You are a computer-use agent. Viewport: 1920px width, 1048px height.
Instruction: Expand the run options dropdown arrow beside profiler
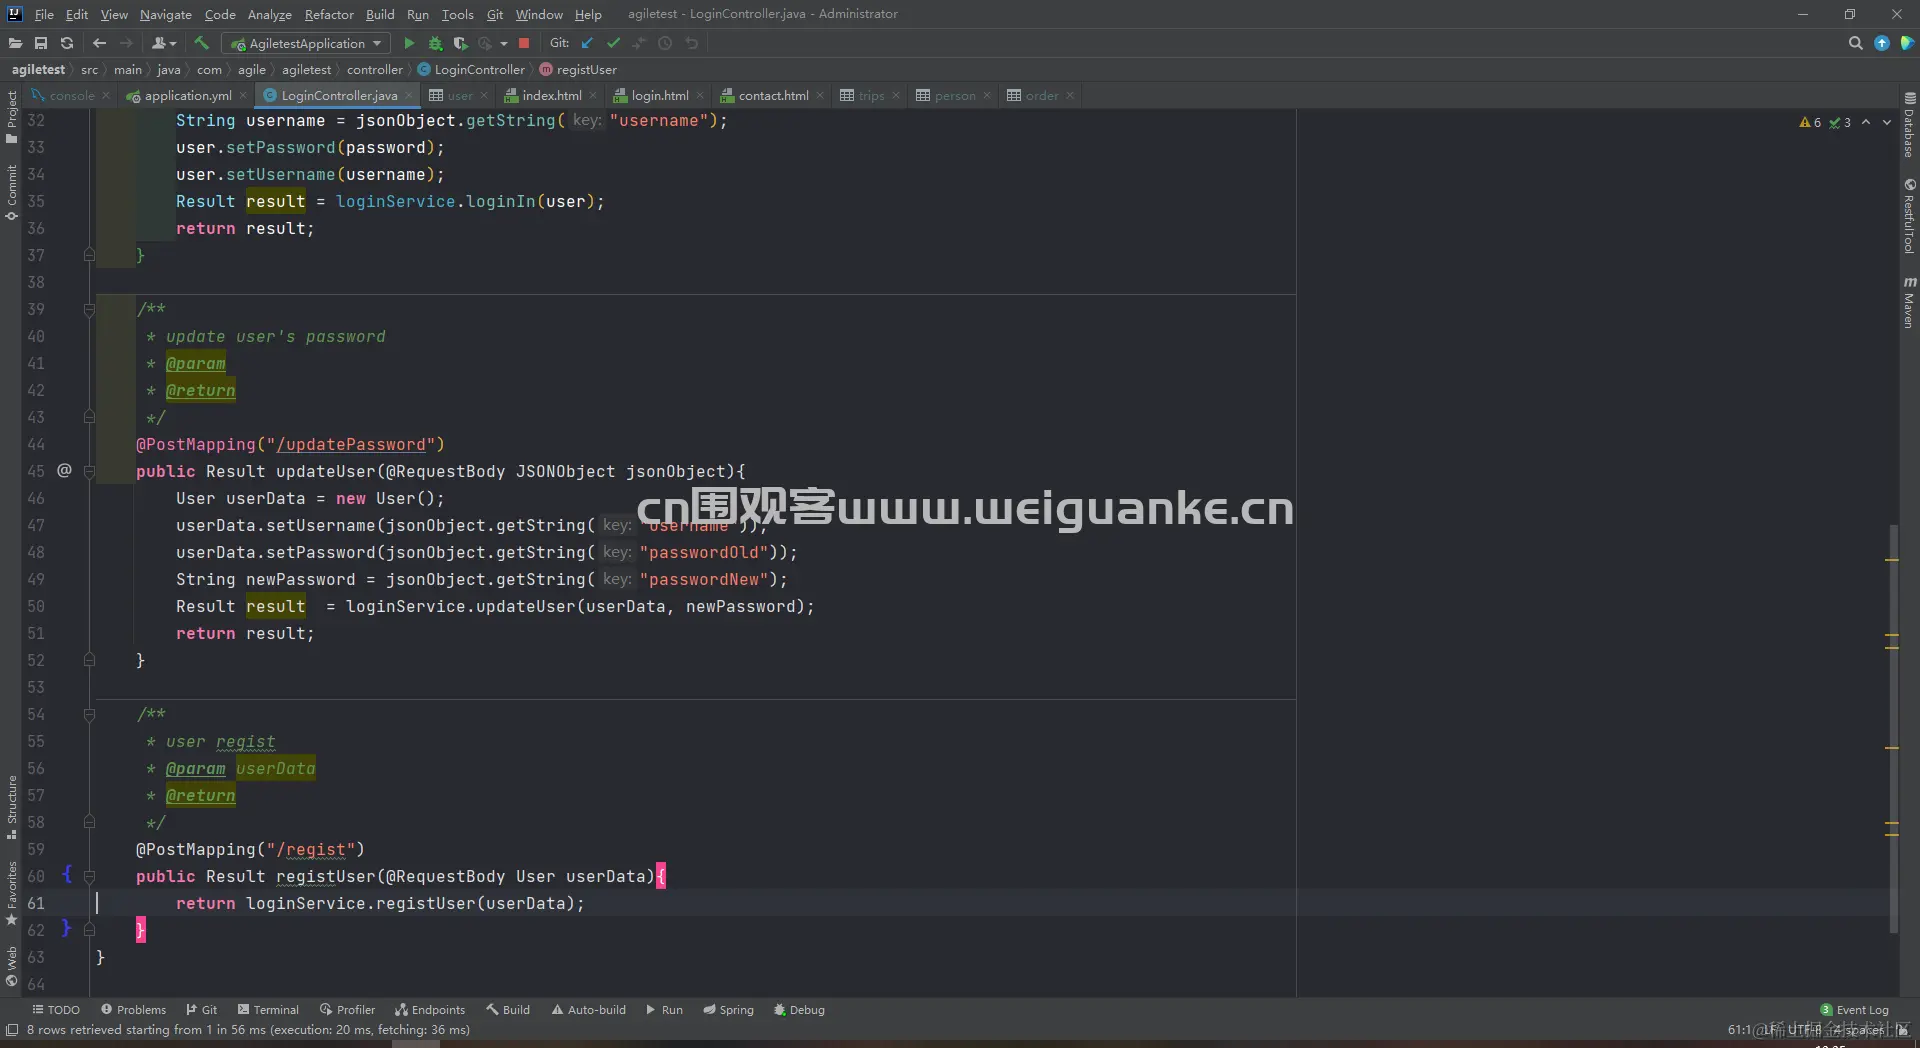point(504,43)
